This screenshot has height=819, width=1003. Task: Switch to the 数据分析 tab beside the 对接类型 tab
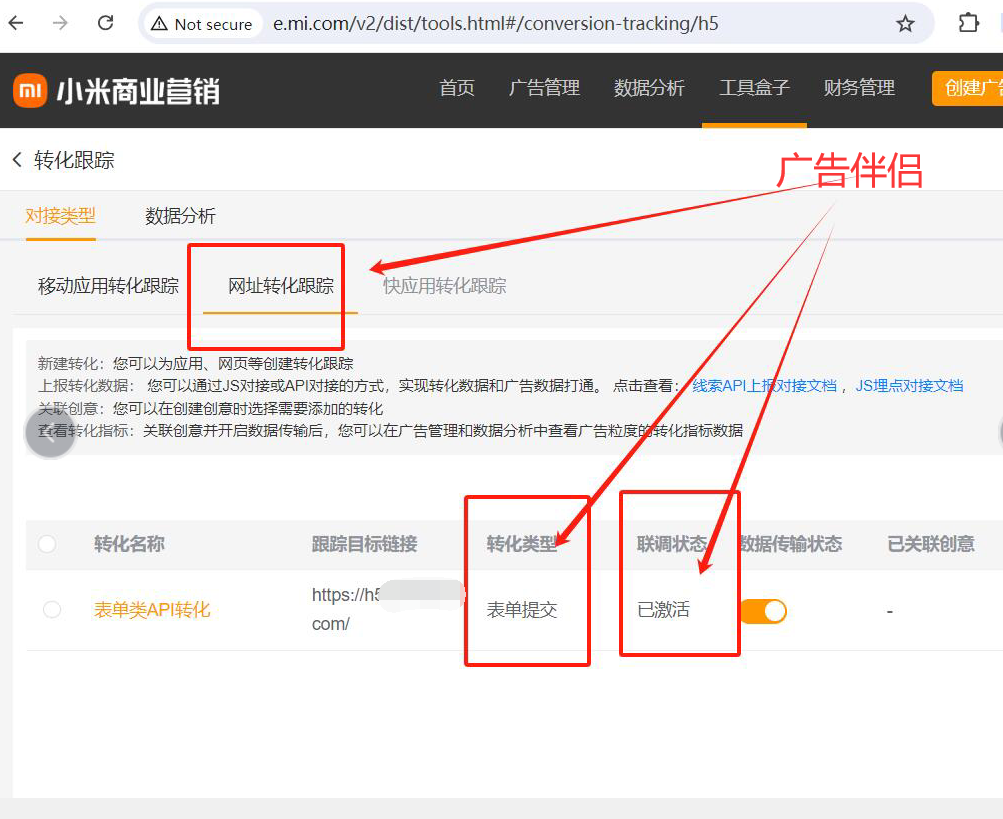click(180, 216)
